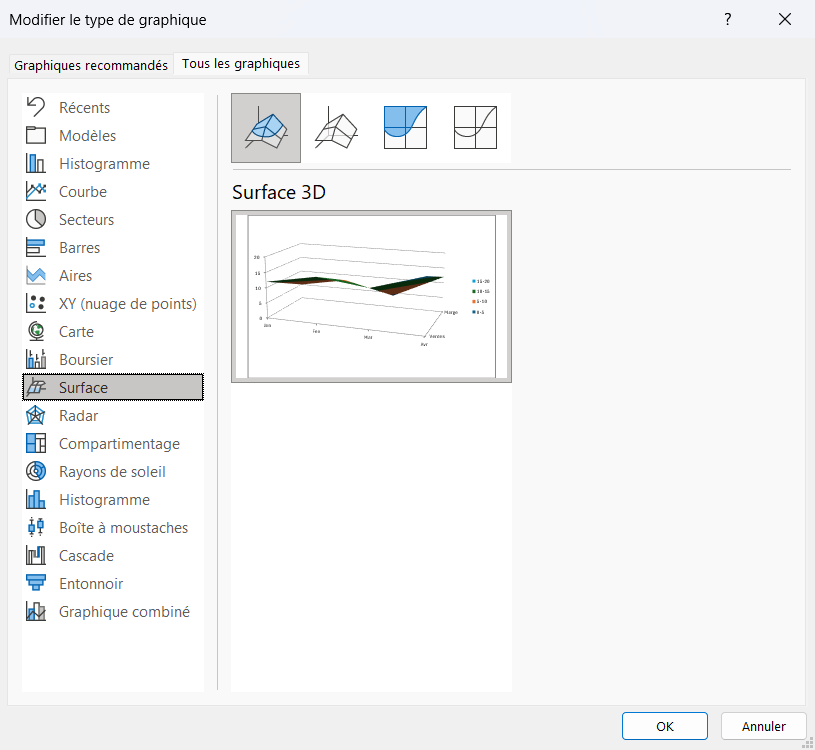The width and height of the screenshot is (815, 750).
Task: Select the wireframe contour chart subtype icon
Action: pyautogui.click(x=475, y=128)
